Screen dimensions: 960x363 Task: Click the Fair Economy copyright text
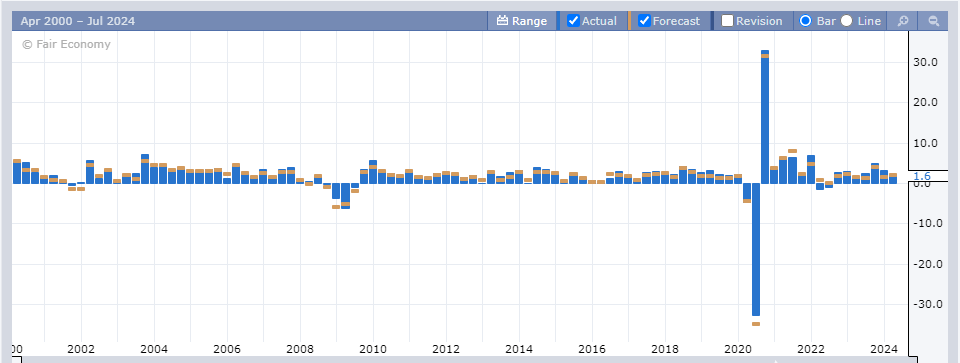[66, 44]
